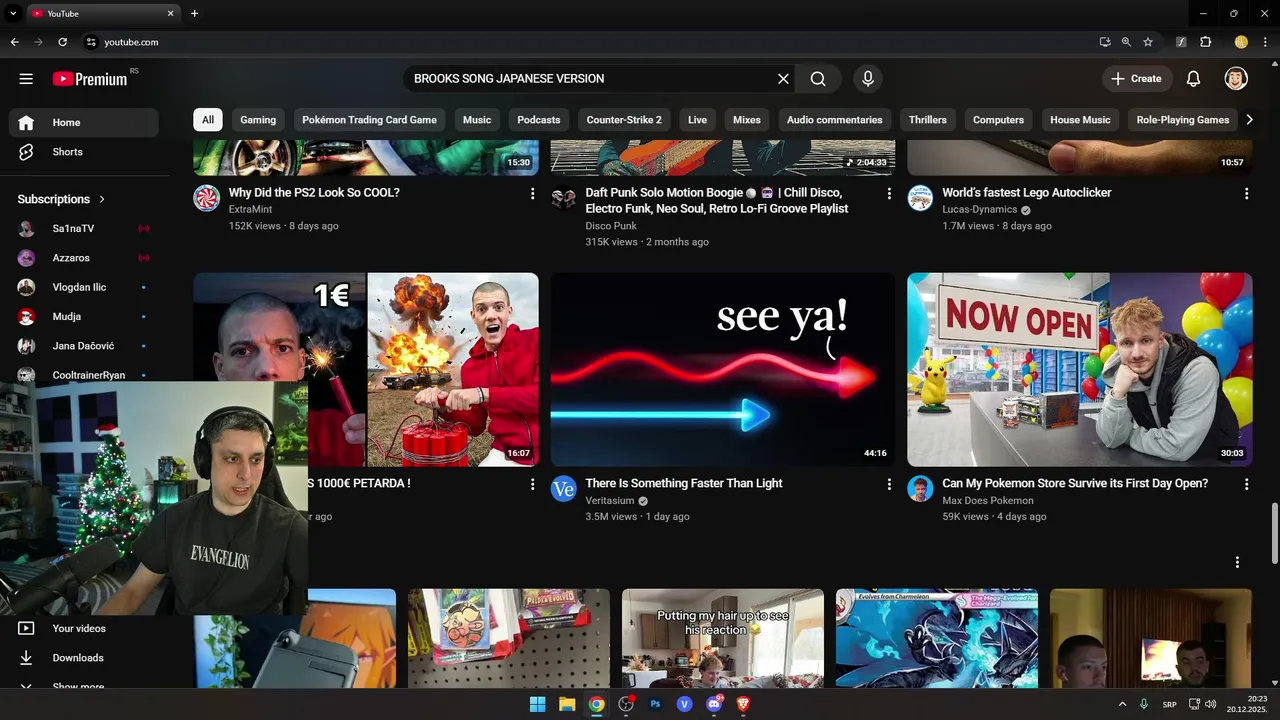Open options for "Can My Pokemon Store Survive" video

point(1246,485)
